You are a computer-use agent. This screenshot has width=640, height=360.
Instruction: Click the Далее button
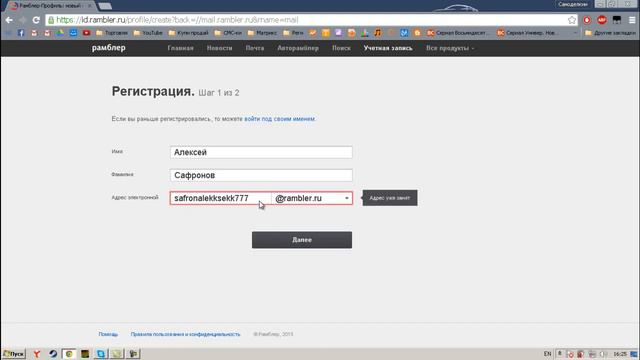pyautogui.click(x=302, y=240)
